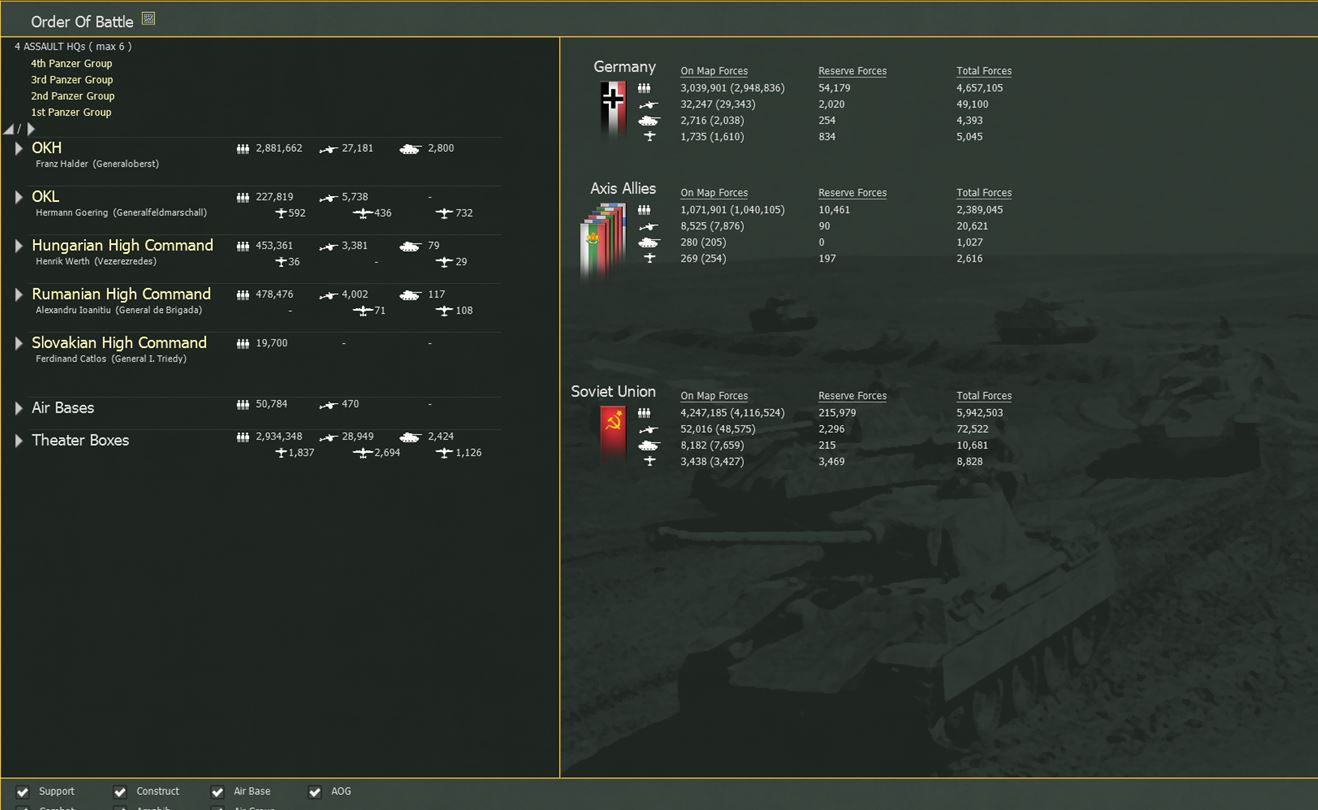Viewport: 1318px width, 810px height.
Task: Expand Hungarian High Command entry
Action: point(18,246)
